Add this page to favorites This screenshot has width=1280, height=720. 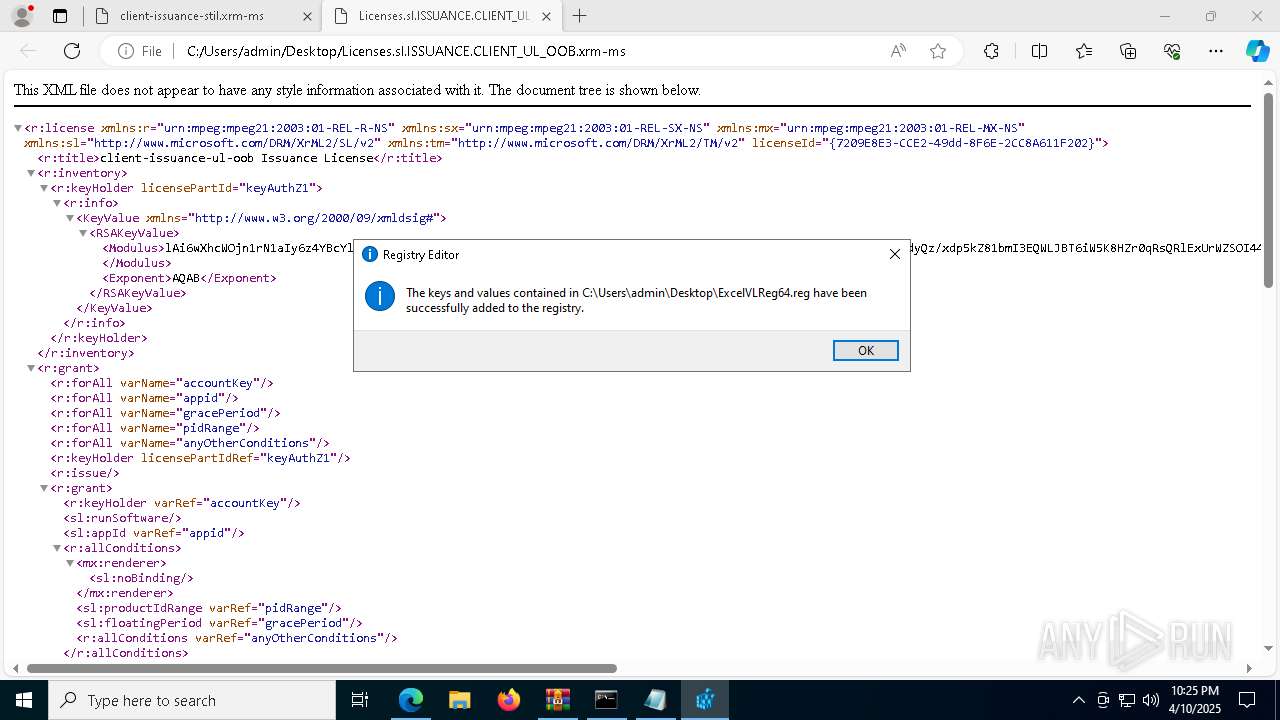937,51
